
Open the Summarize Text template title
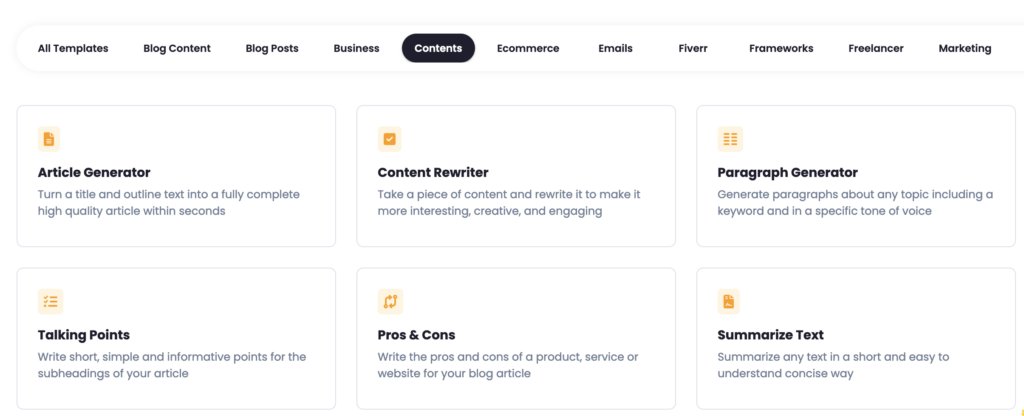pyautogui.click(x=771, y=335)
